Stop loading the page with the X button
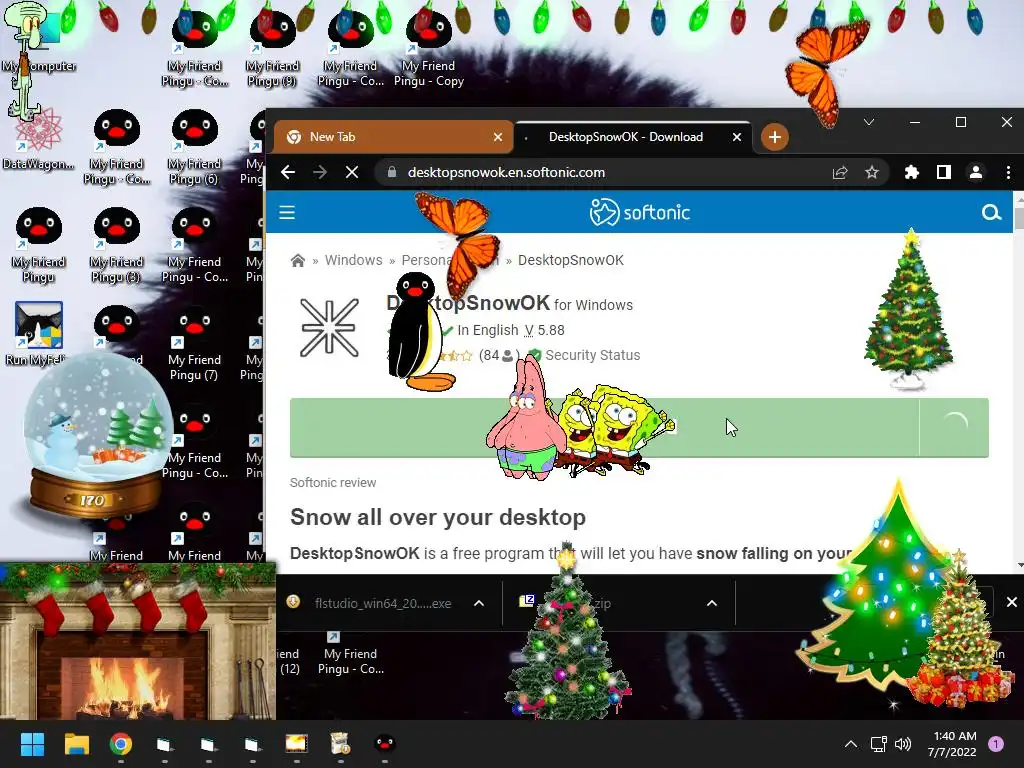The width and height of the screenshot is (1024, 768). tap(352, 172)
